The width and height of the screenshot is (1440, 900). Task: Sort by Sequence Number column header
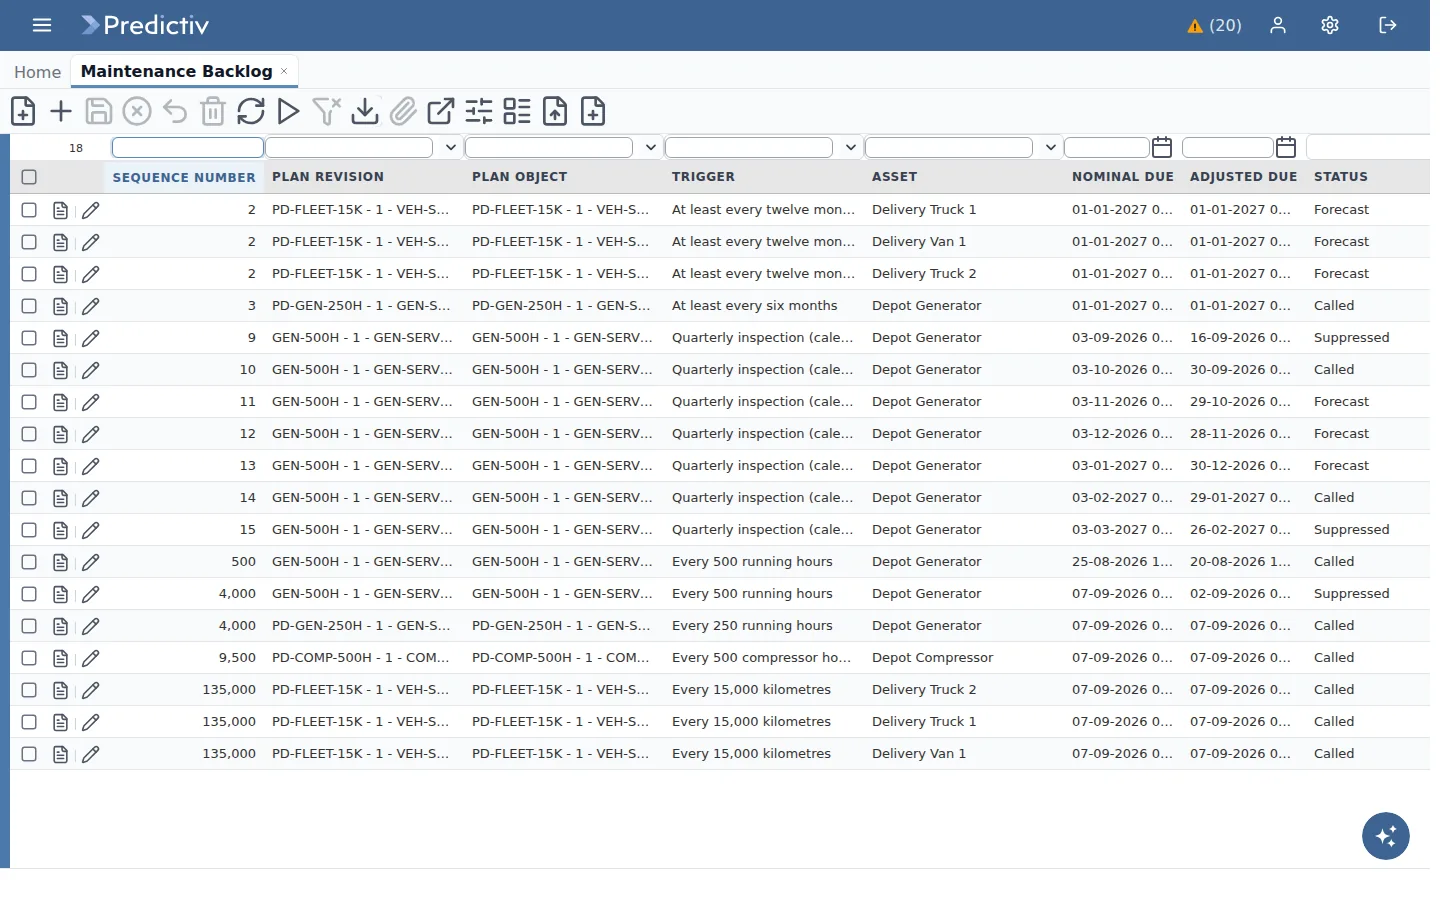point(184,177)
